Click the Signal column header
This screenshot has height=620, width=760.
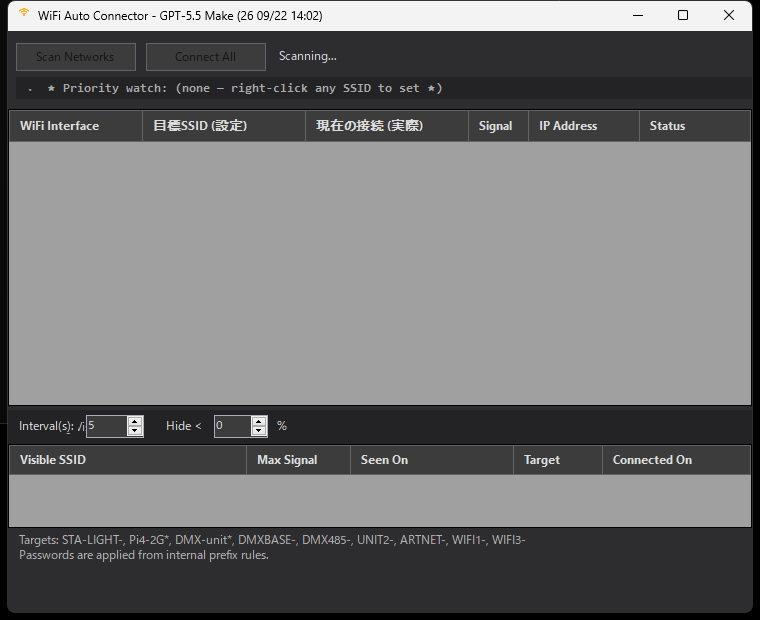pos(498,126)
